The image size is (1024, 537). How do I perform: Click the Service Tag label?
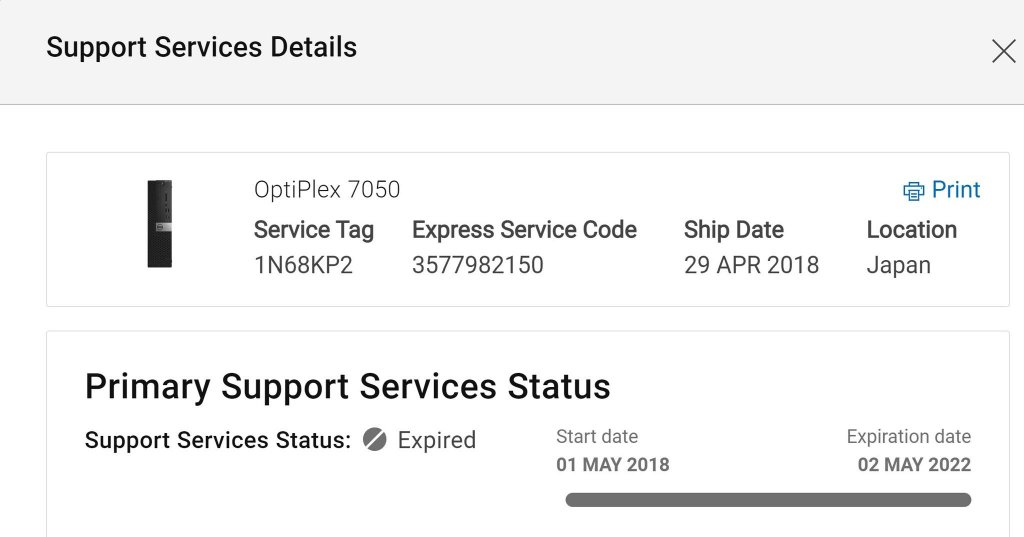[x=314, y=230]
